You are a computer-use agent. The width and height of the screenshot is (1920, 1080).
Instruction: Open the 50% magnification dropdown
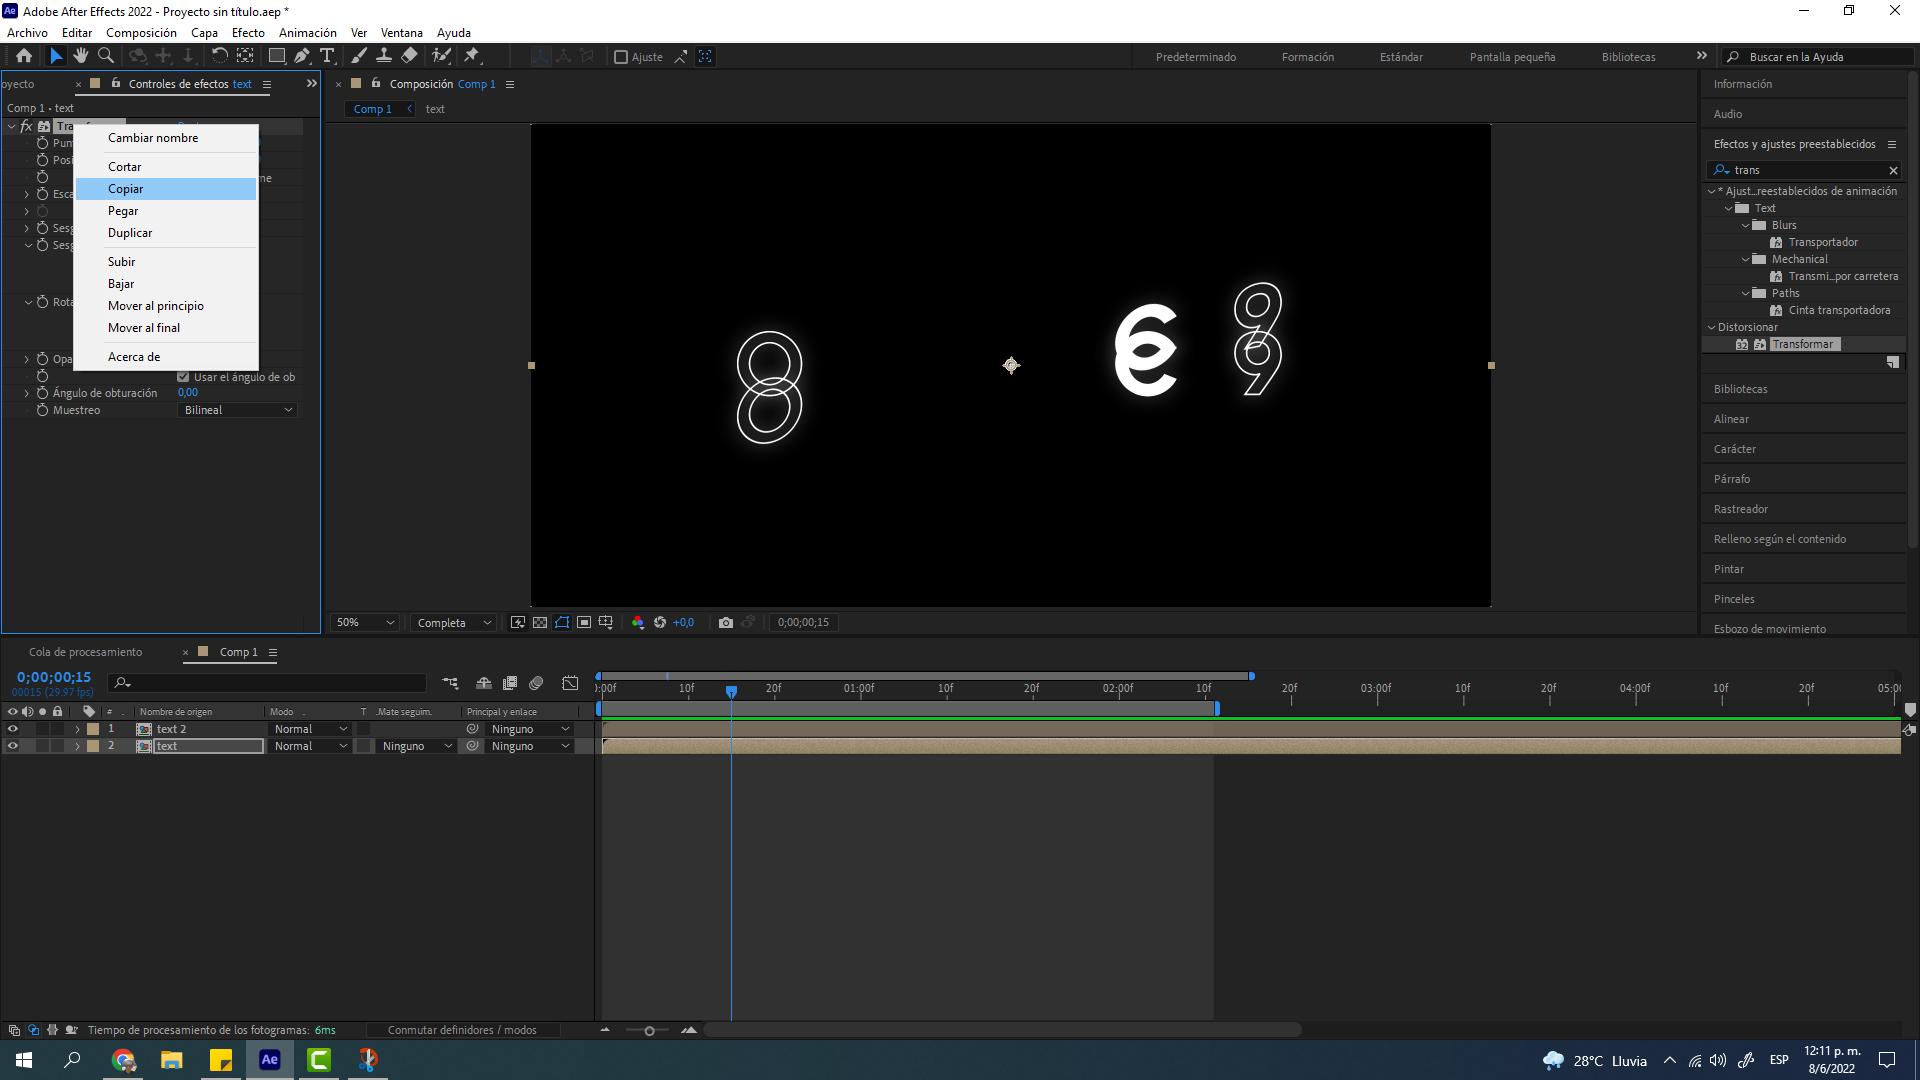pyautogui.click(x=365, y=622)
